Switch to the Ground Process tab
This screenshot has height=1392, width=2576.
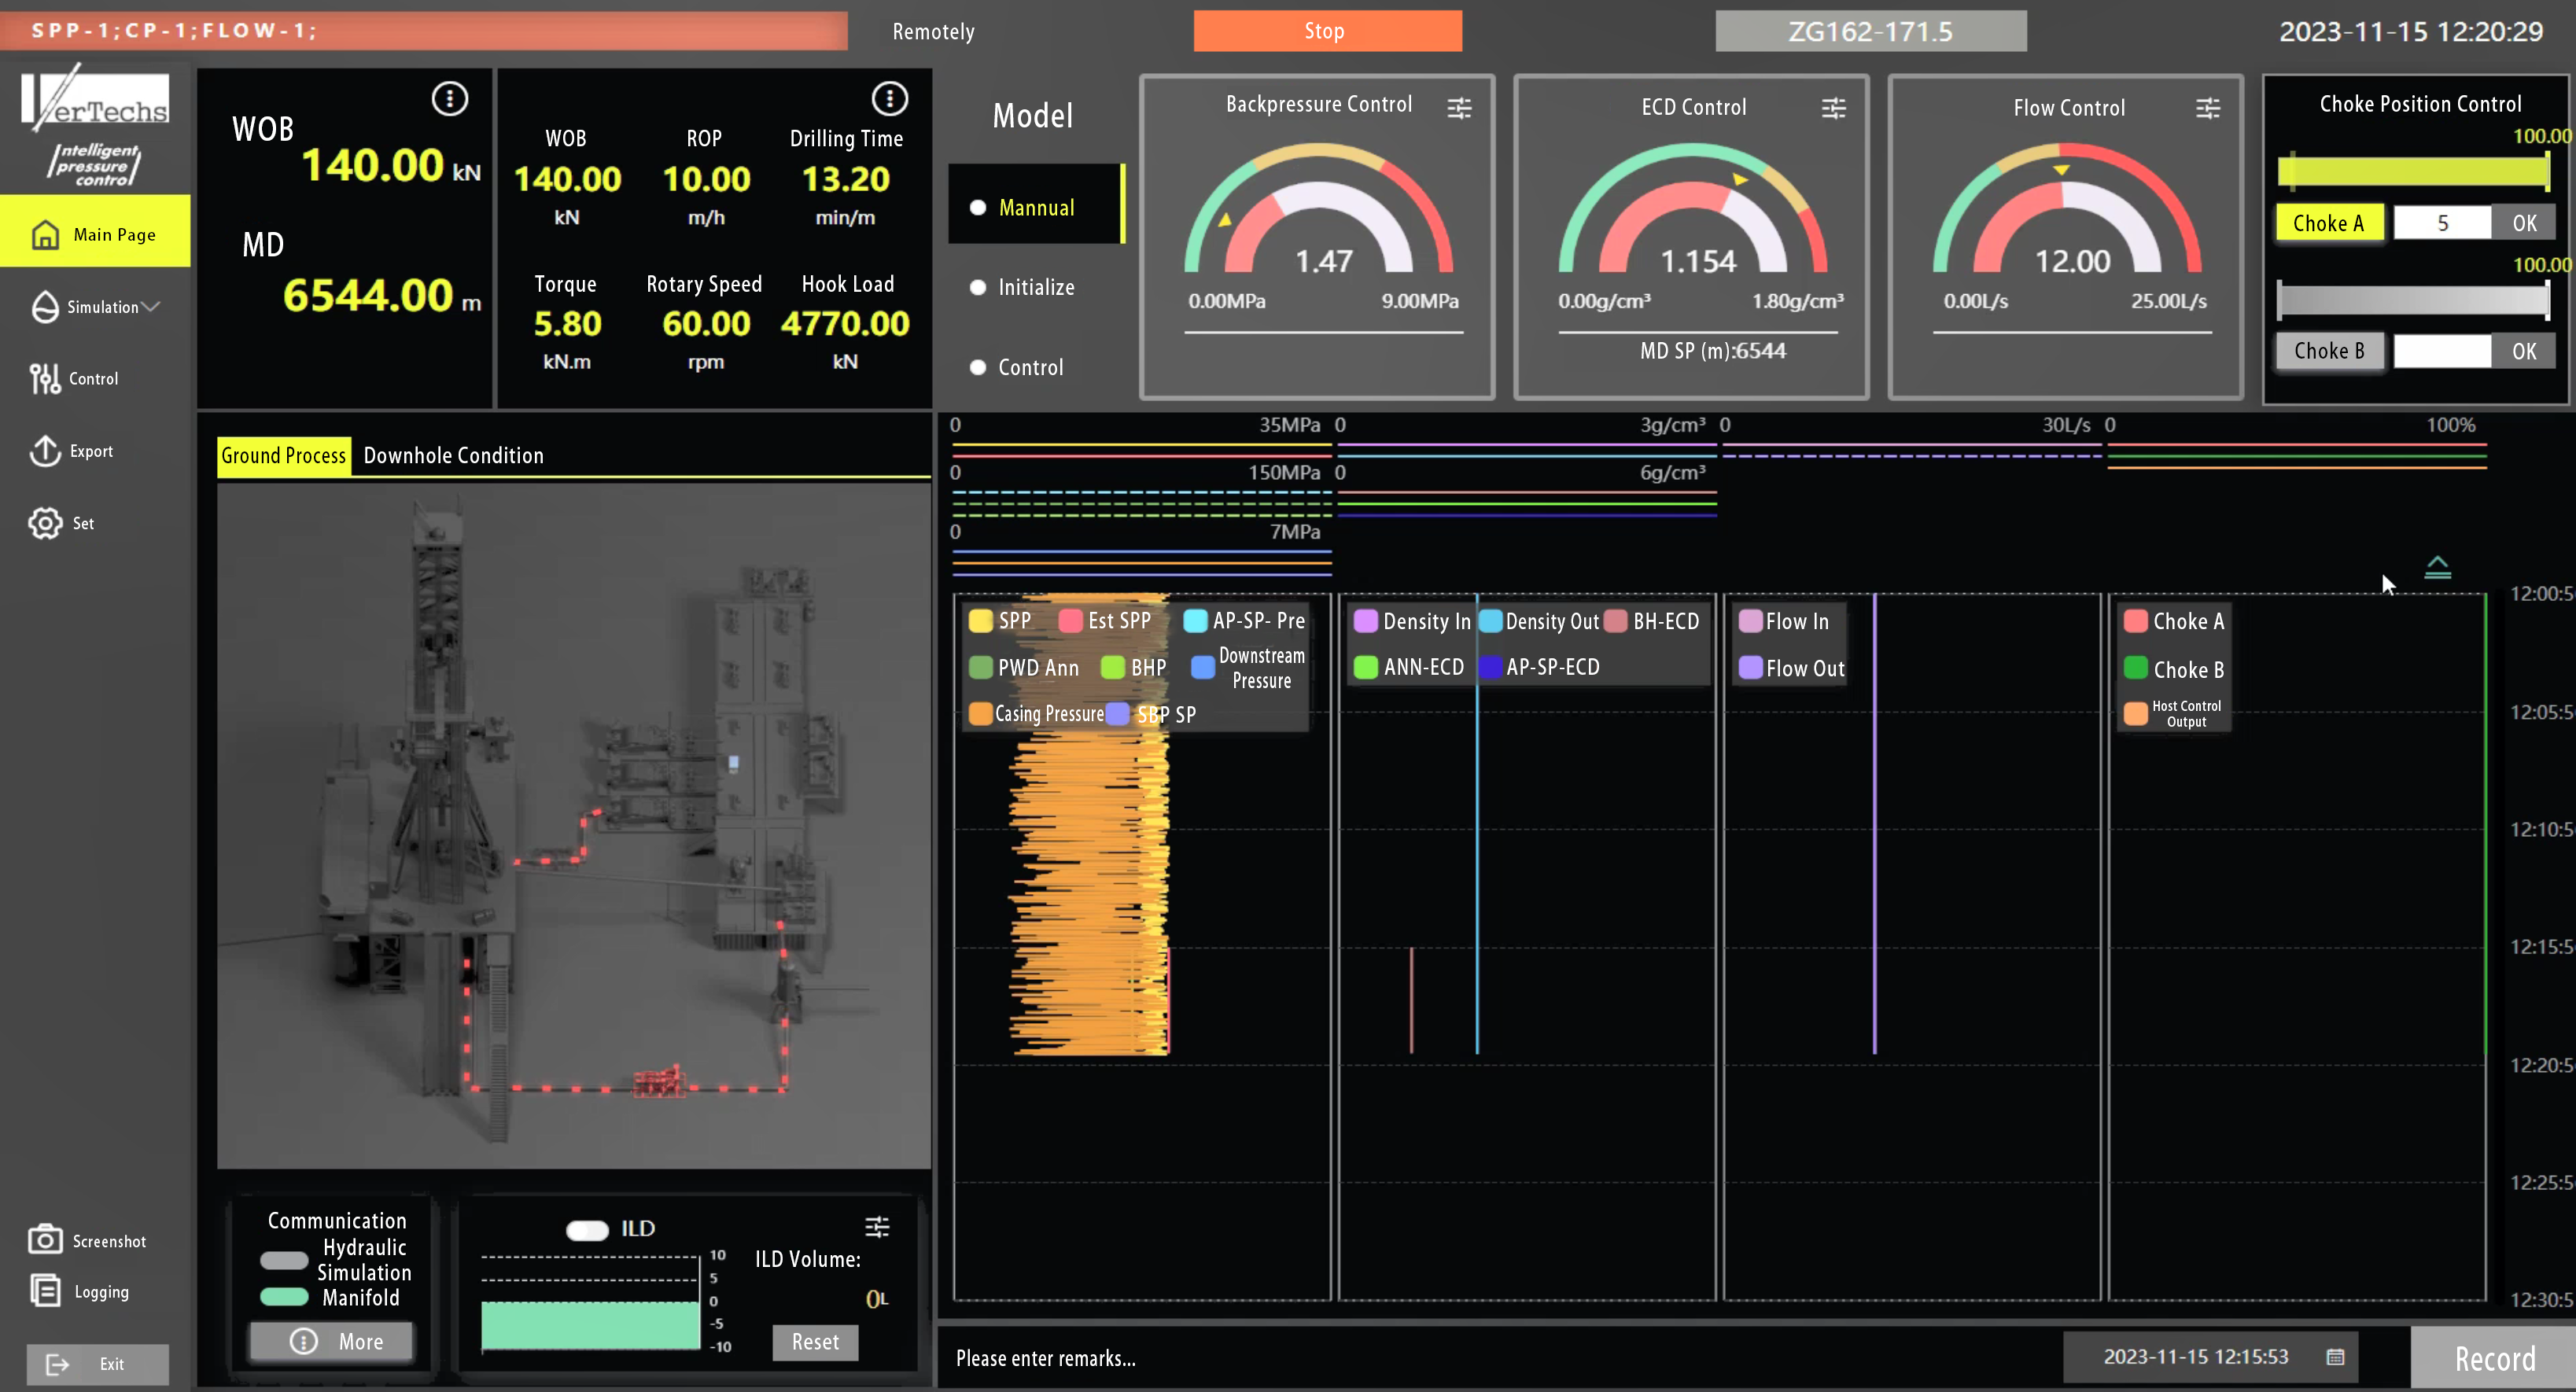(284, 455)
